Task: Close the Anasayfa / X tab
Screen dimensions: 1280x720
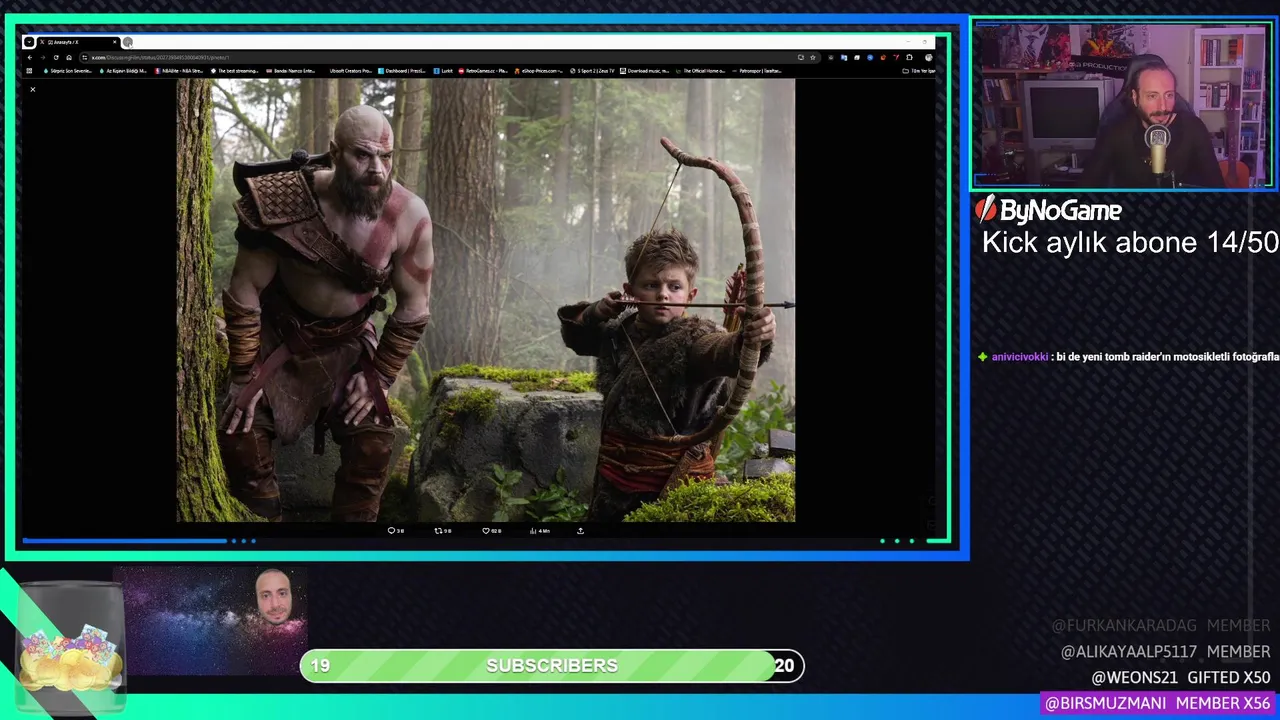Action: [x=115, y=42]
